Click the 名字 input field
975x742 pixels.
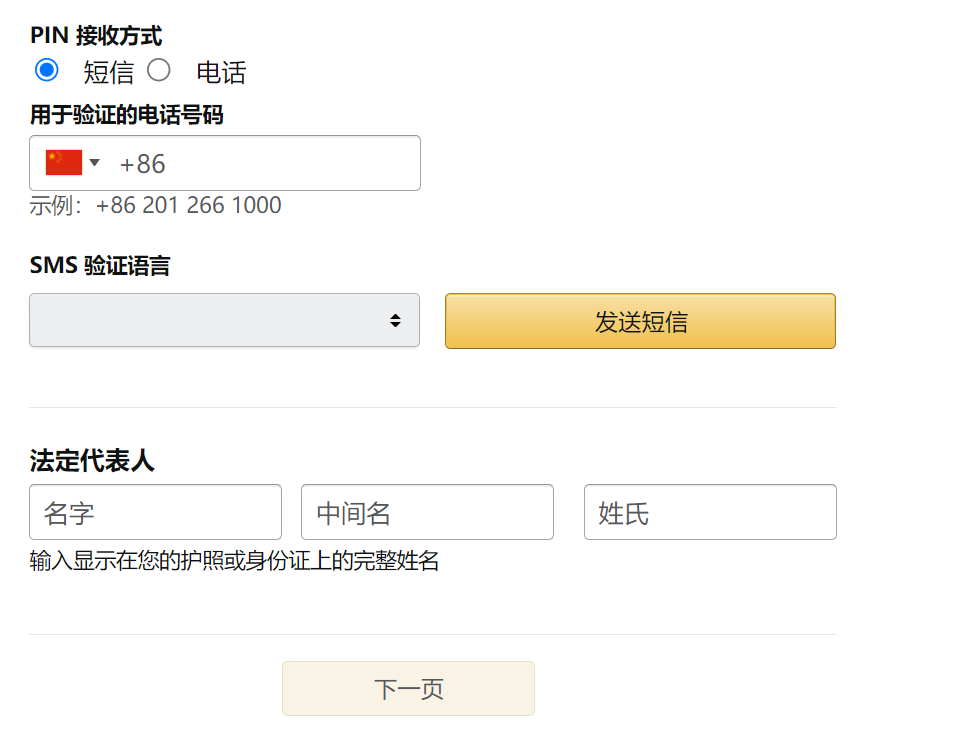155,512
